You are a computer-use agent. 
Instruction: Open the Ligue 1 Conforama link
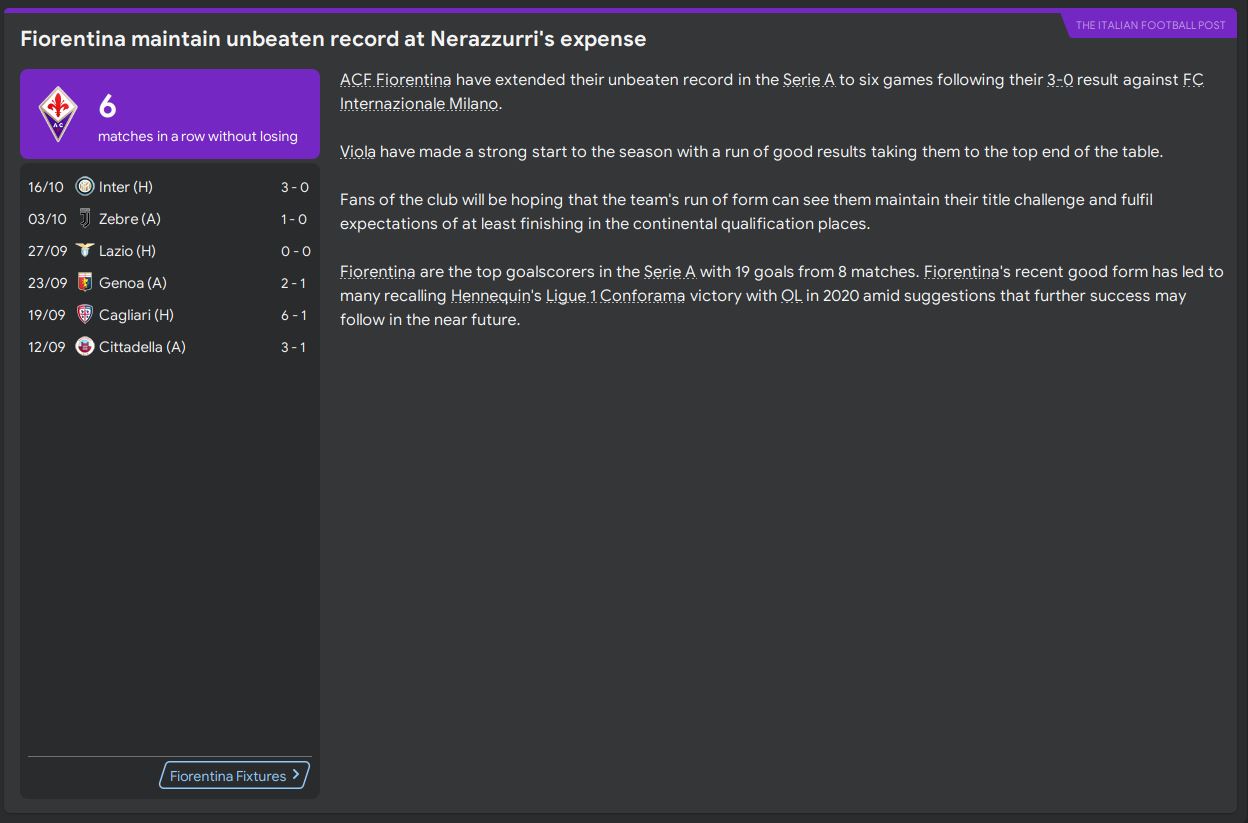[x=615, y=296]
